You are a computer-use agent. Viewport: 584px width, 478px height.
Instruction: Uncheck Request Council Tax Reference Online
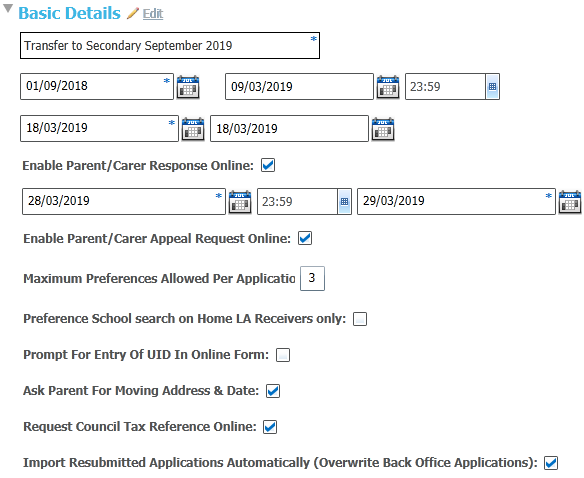(270, 427)
